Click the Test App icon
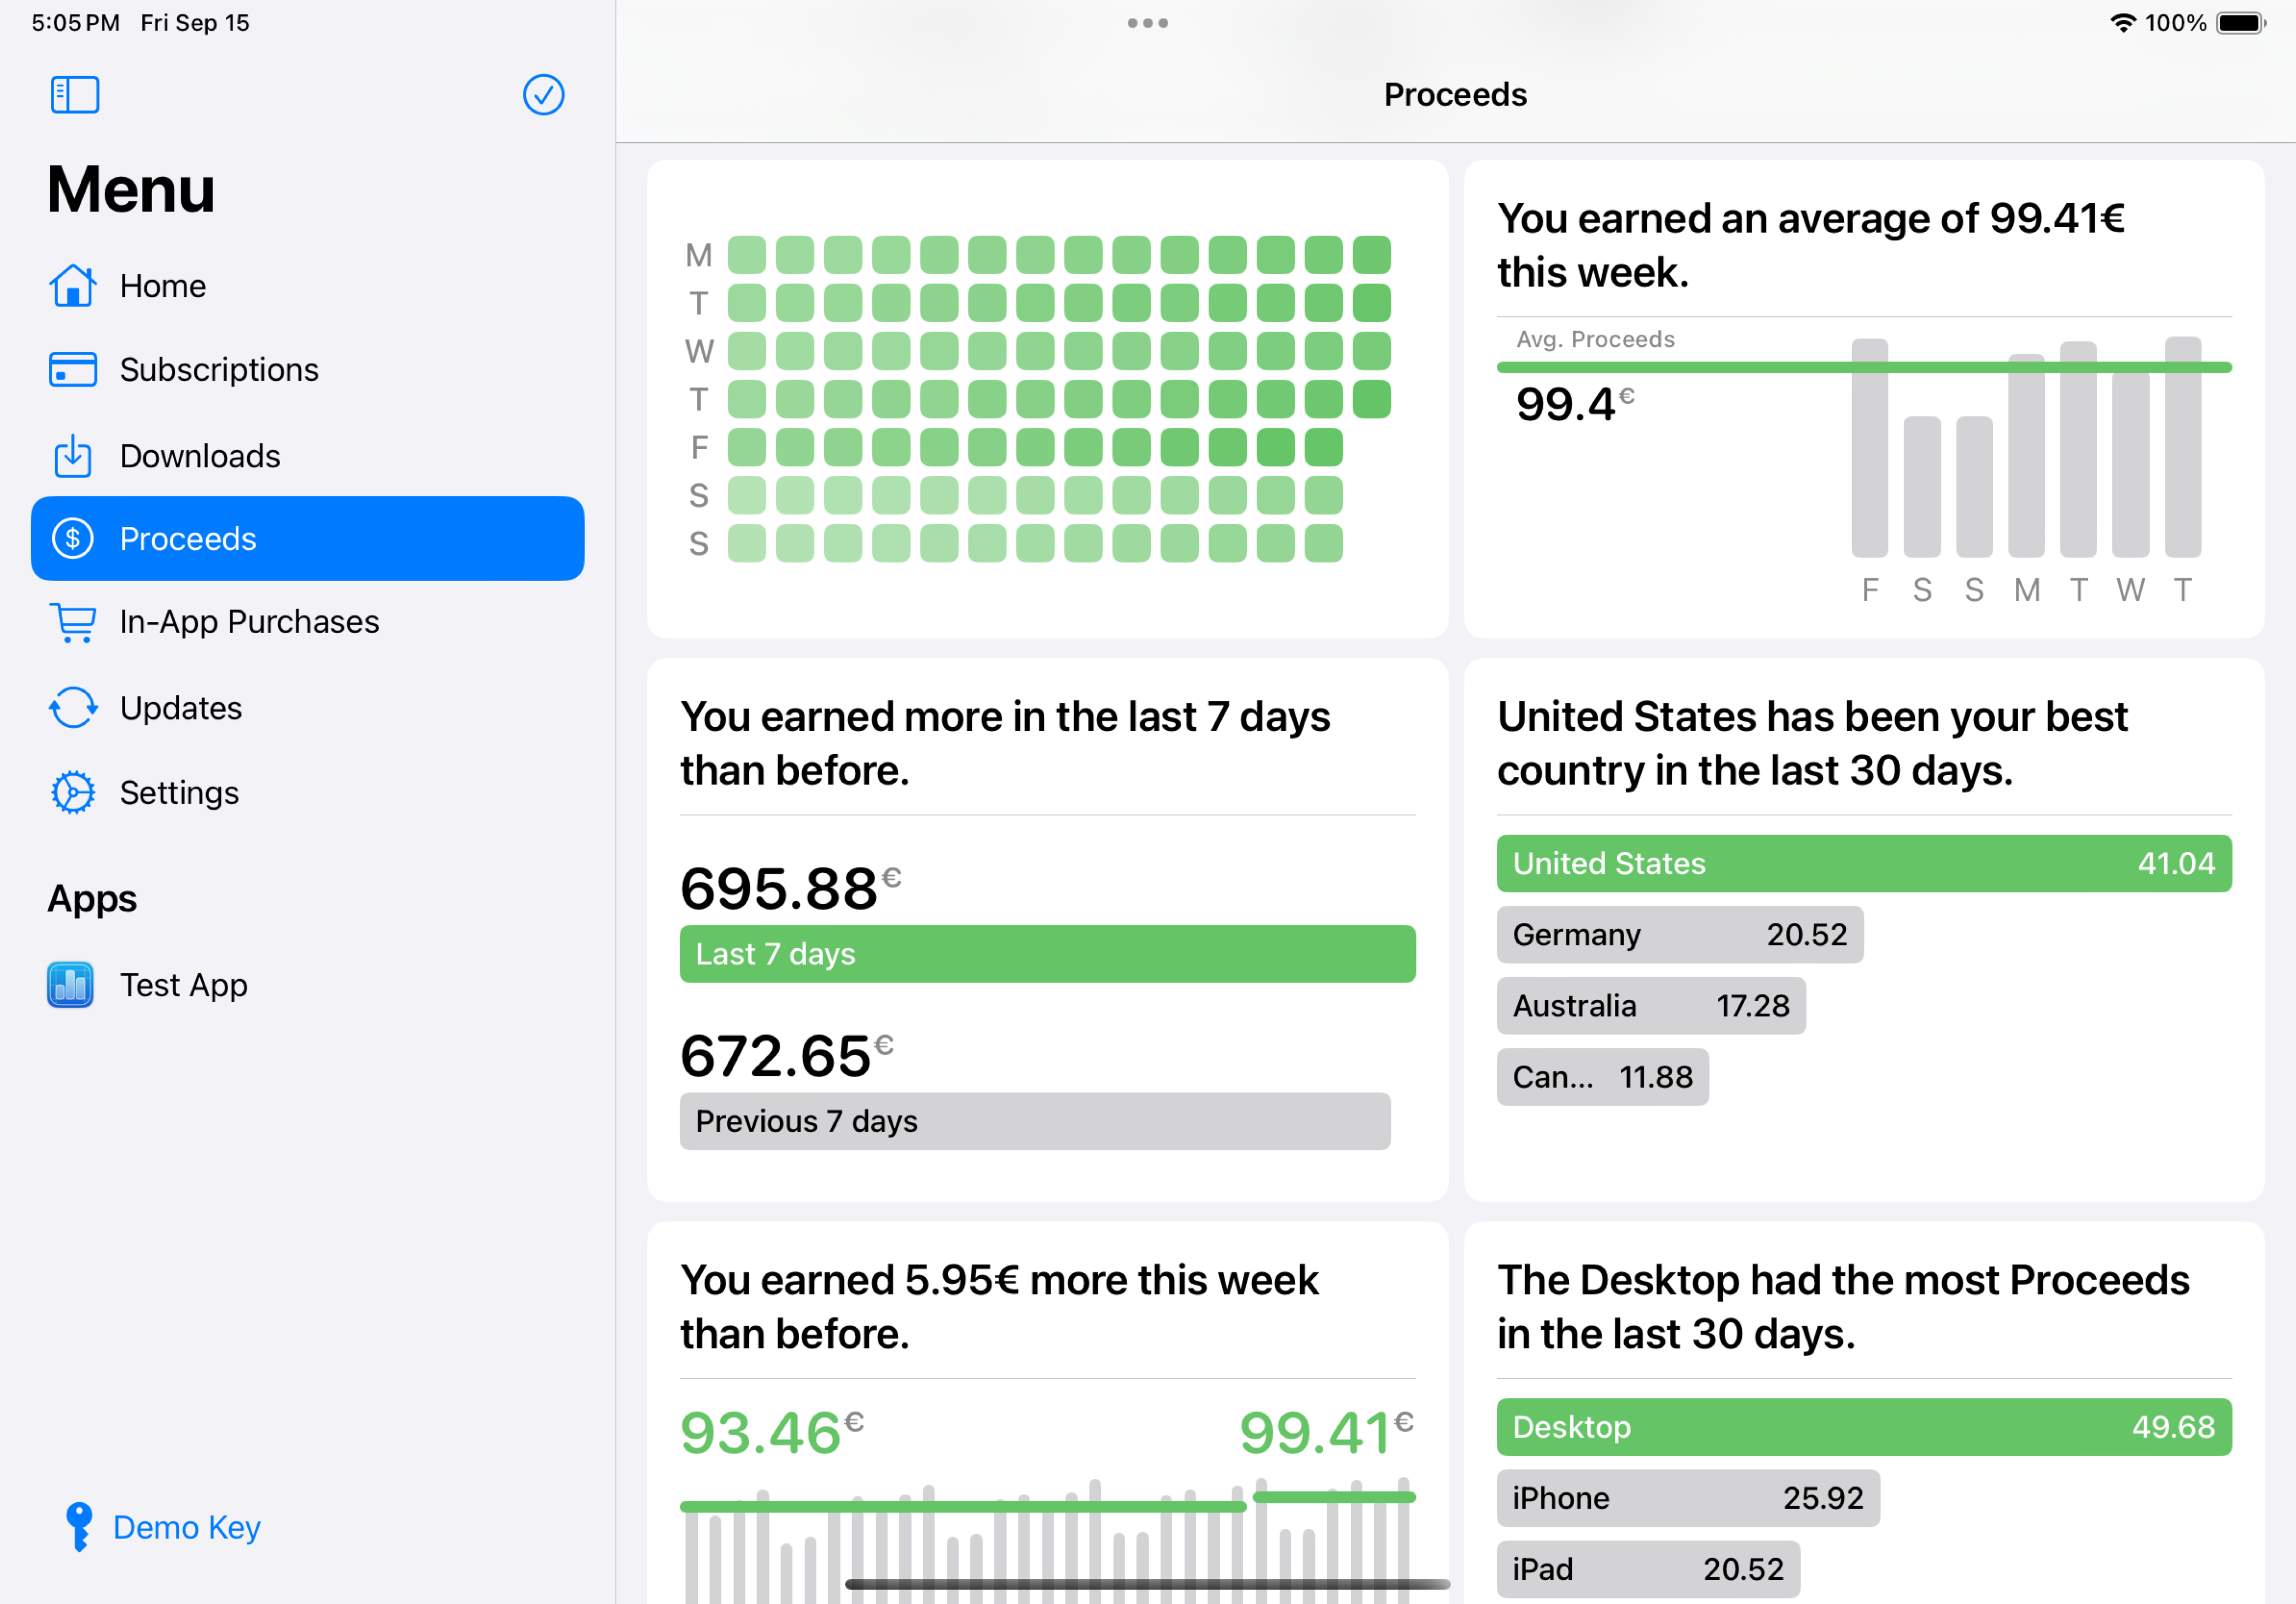 tap(71, 985)
